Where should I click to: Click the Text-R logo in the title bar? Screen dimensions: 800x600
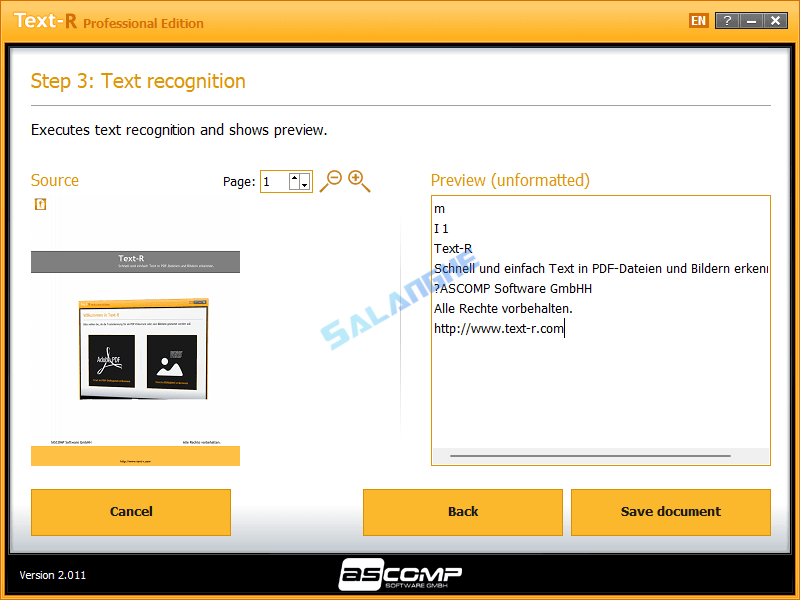pos(45,20)
